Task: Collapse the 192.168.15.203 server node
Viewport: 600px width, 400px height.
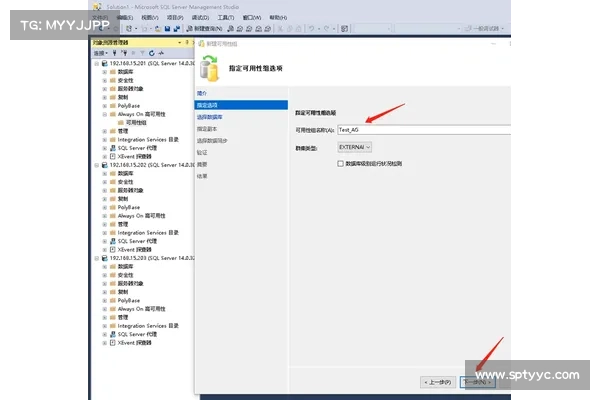Action: (x=96, y=258)
